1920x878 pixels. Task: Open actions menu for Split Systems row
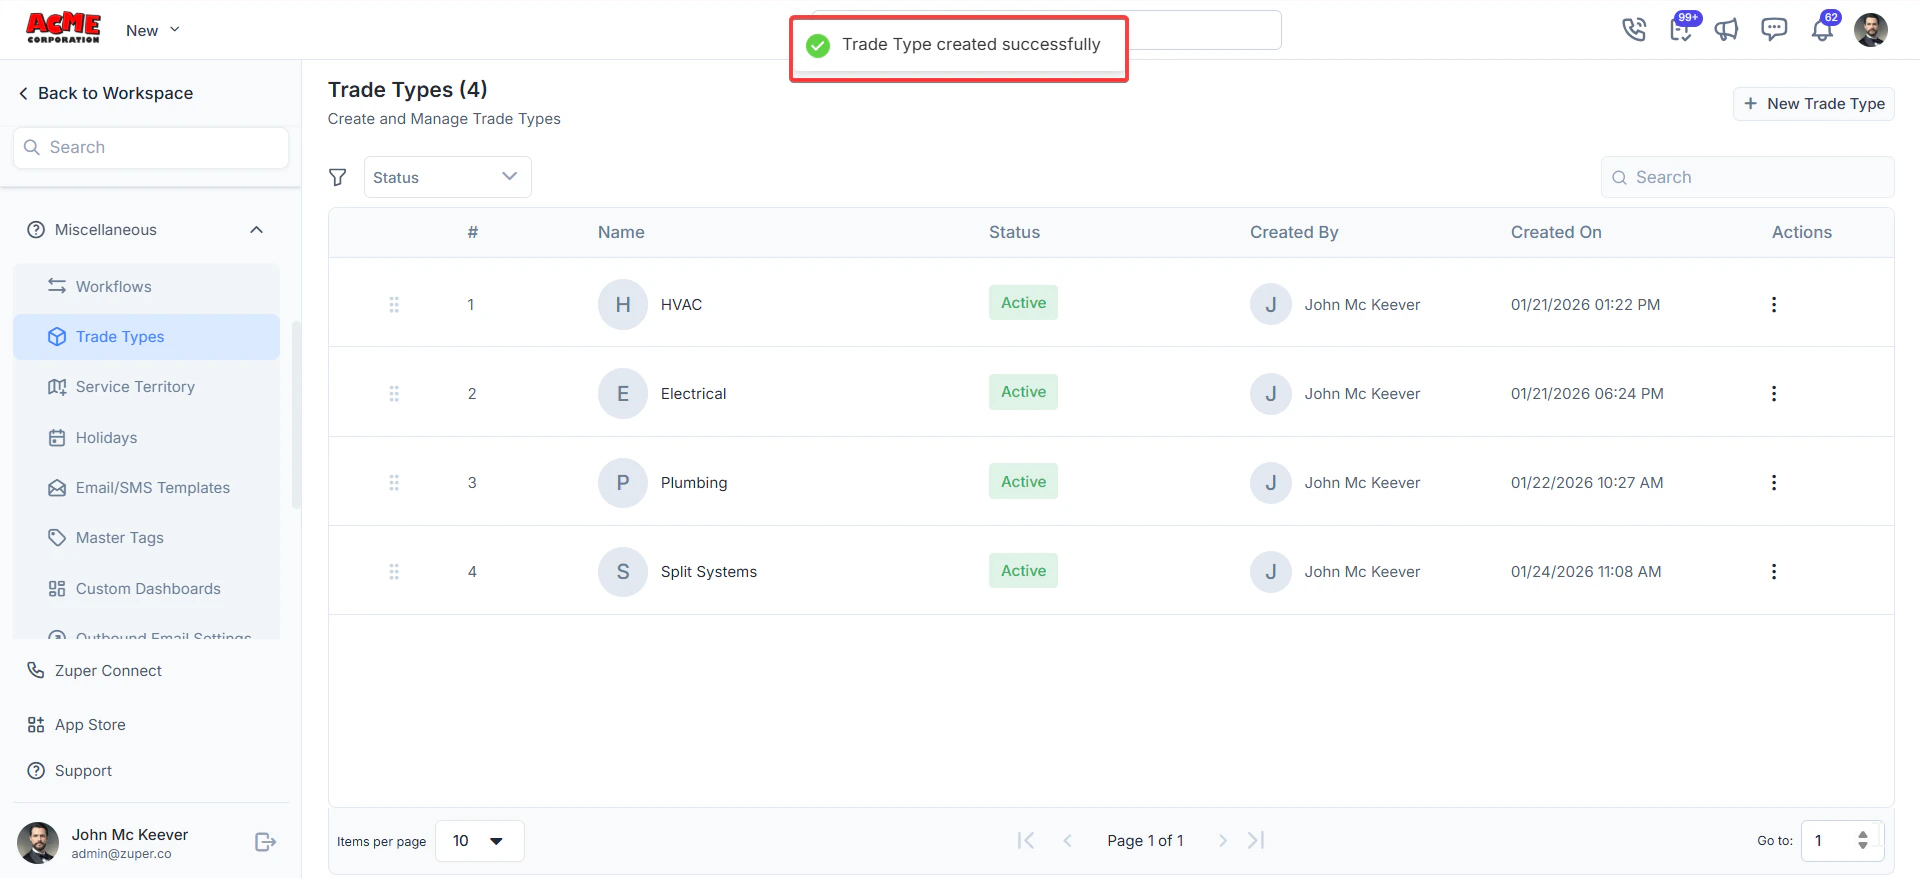click(x=1774, y=572)
